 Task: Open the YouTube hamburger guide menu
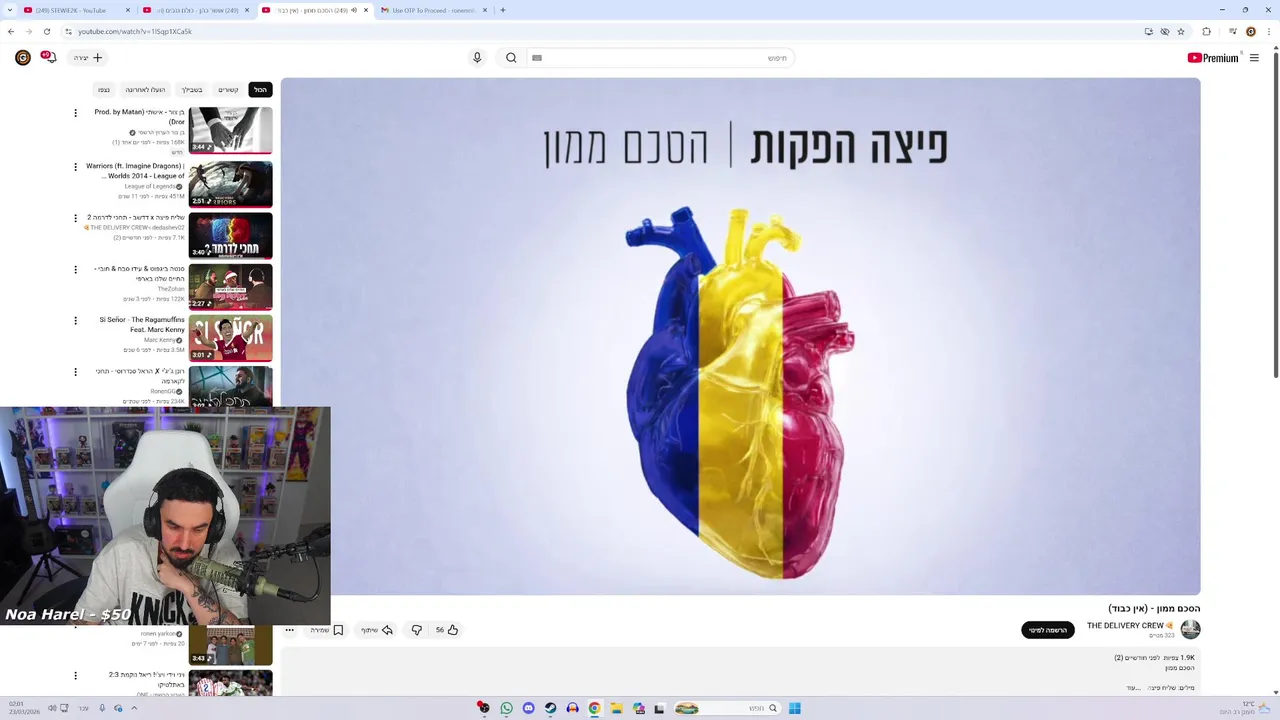coord(1254,58)
